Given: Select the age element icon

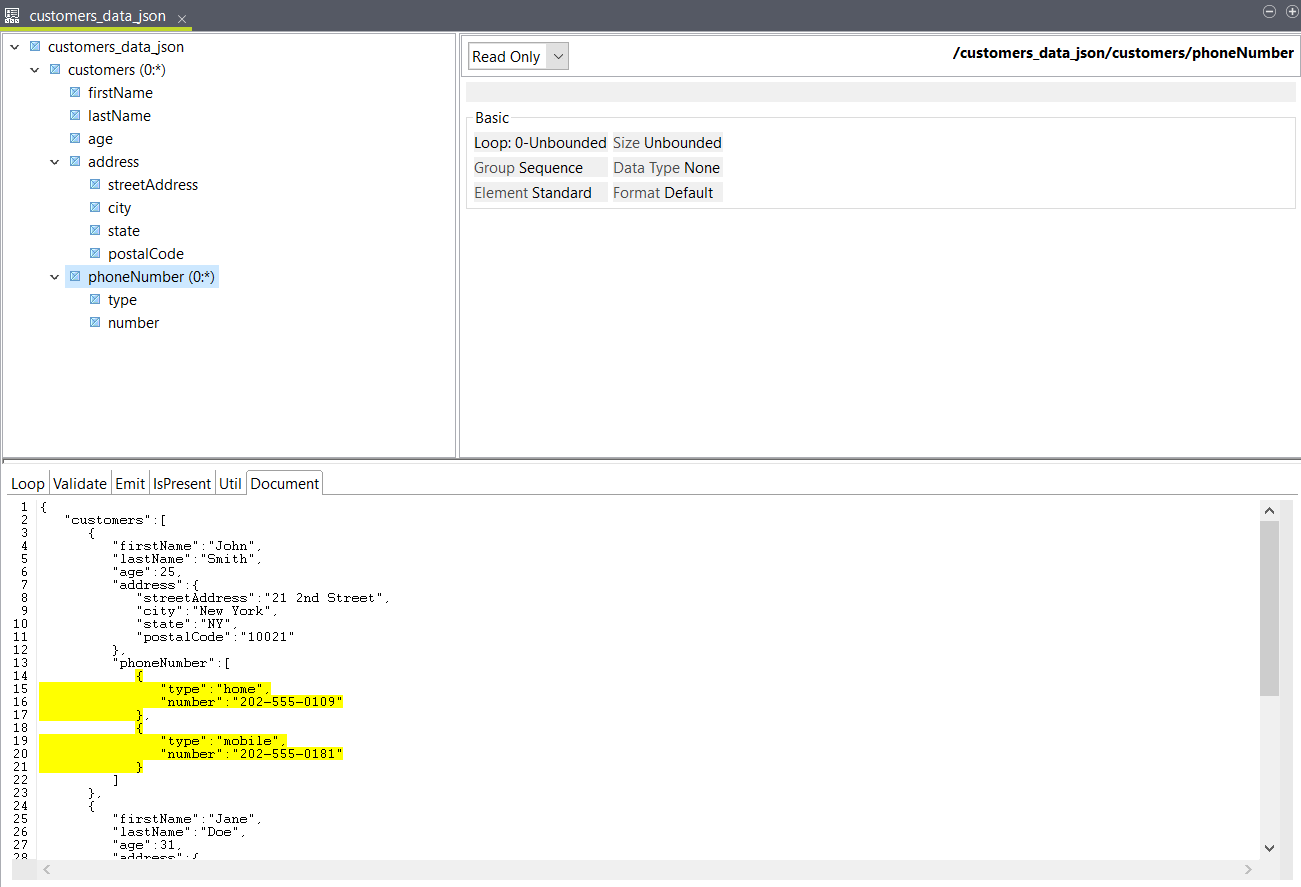Looking at the screenshot, I should tap(75, 138).
